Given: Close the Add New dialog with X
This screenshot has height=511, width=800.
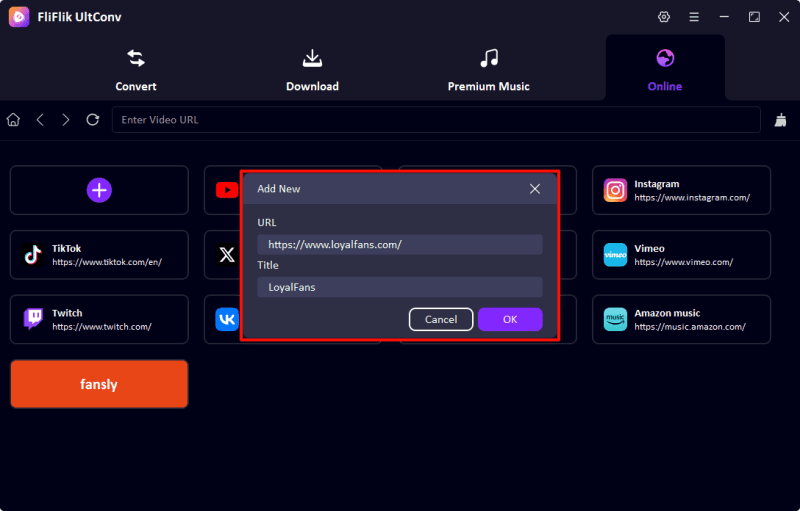Looking at the screenshot, I should pyautogui.click(x=535, y=188).
